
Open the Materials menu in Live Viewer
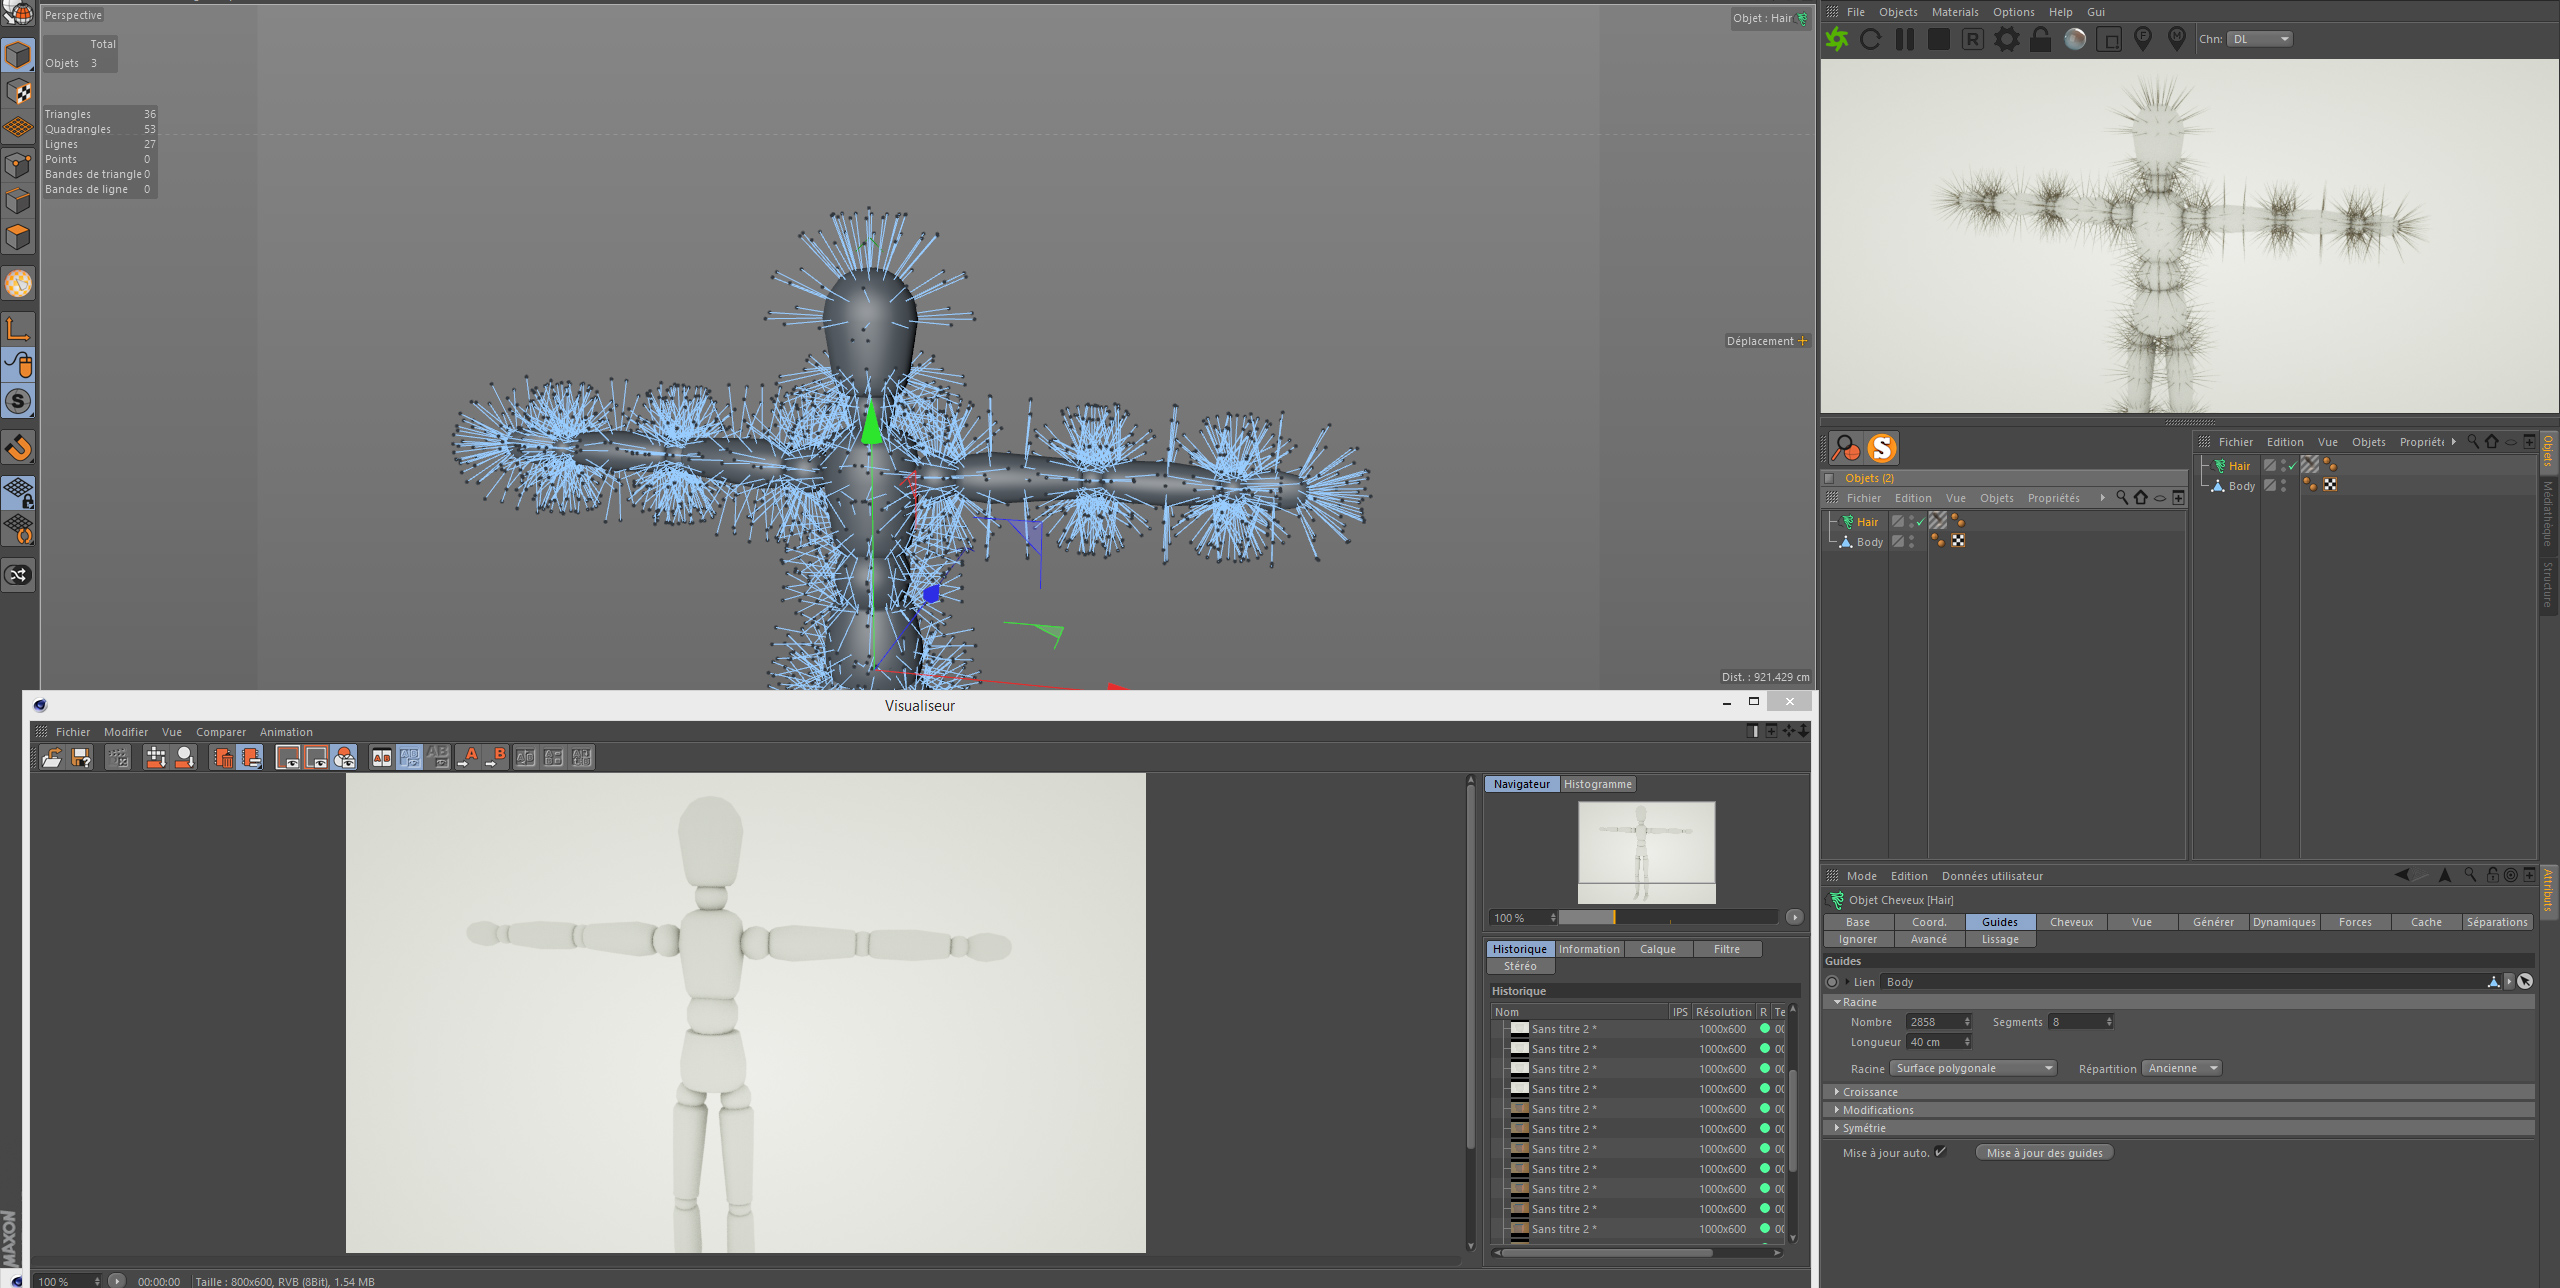[x=1954, y=12]
